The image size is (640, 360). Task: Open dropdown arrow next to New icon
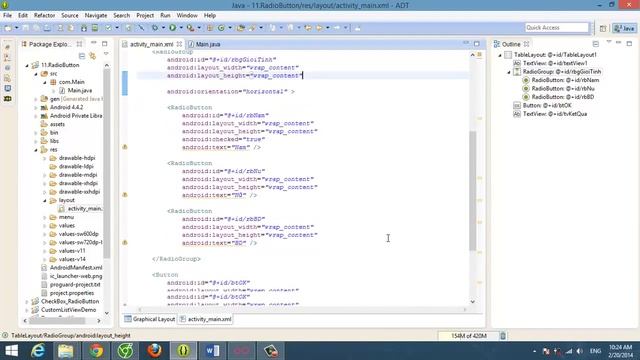coord(17,28)
